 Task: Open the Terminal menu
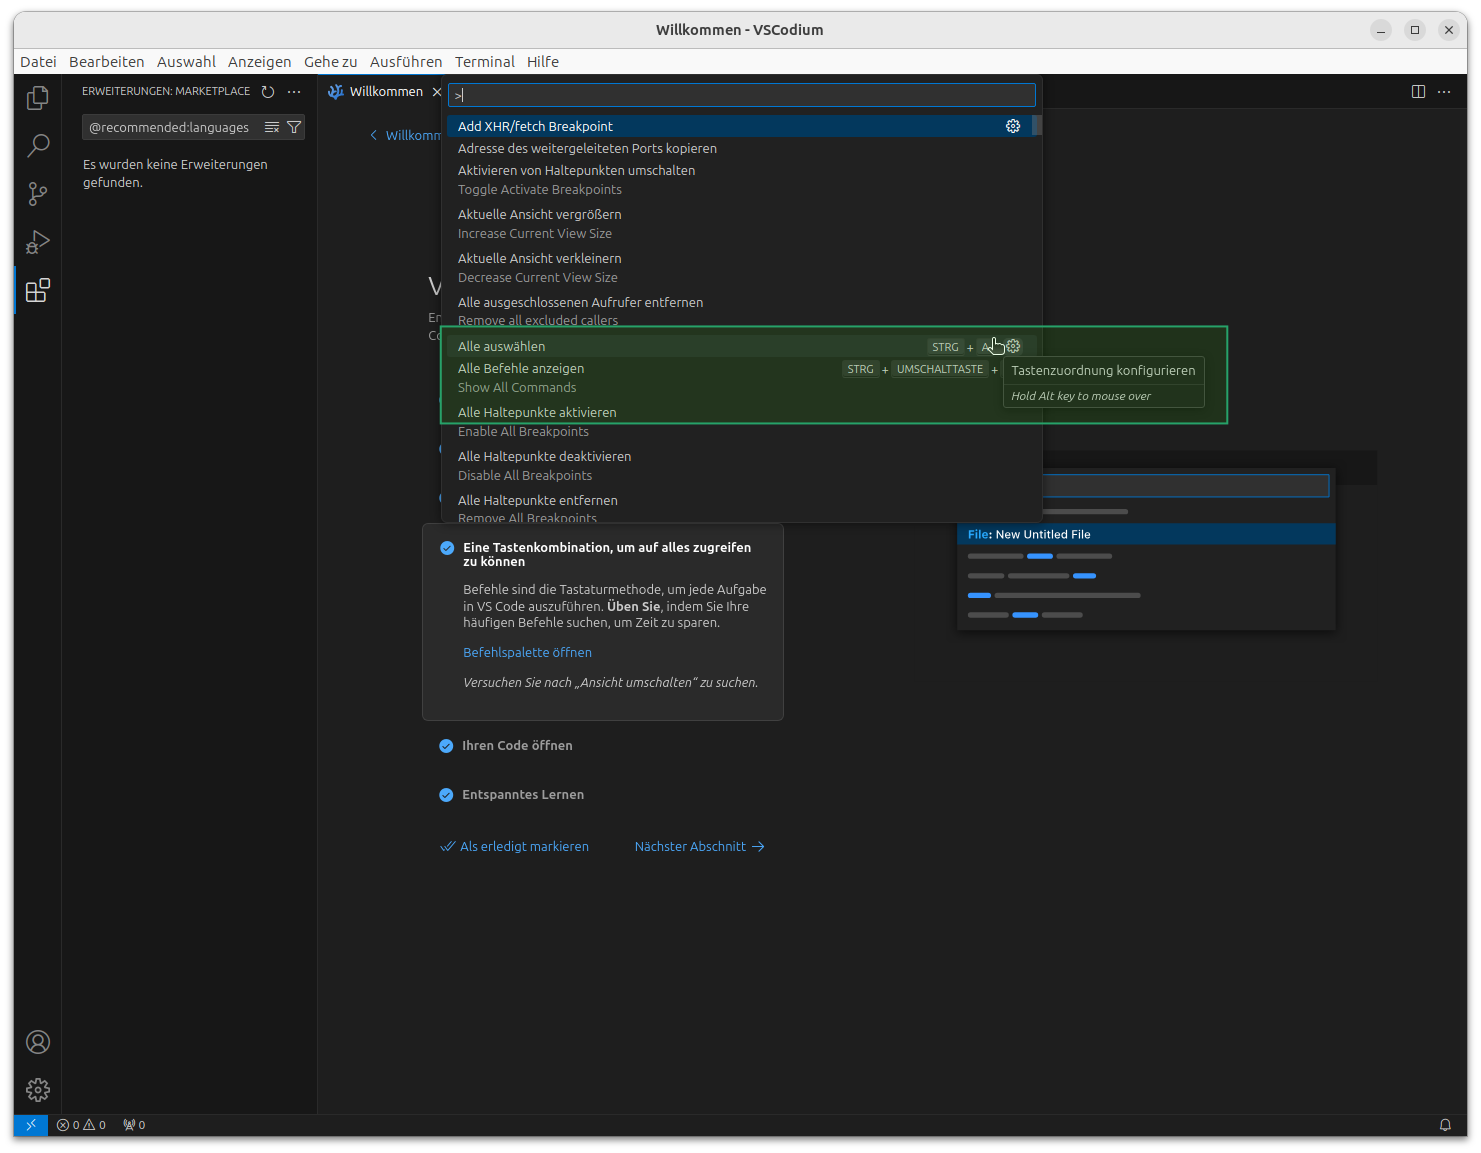[484, 62]
